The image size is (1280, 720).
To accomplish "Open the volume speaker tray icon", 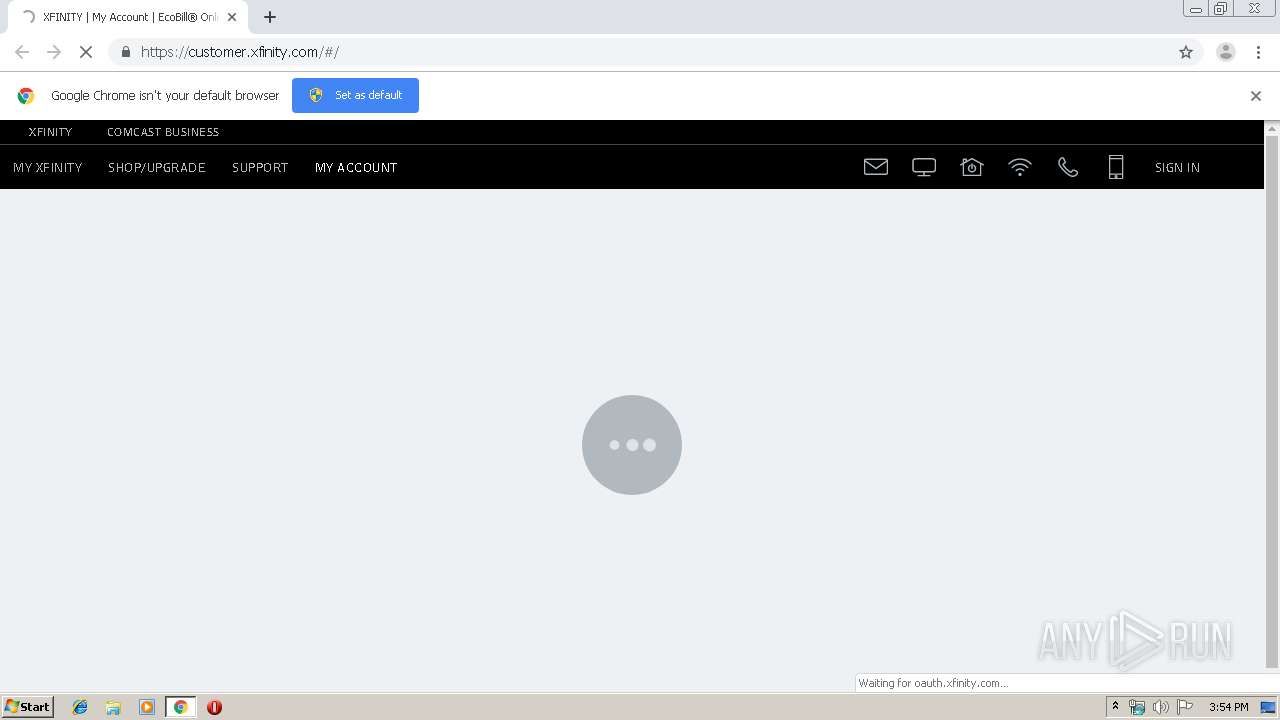I will pyautogui.click(x=1160, y=707).
